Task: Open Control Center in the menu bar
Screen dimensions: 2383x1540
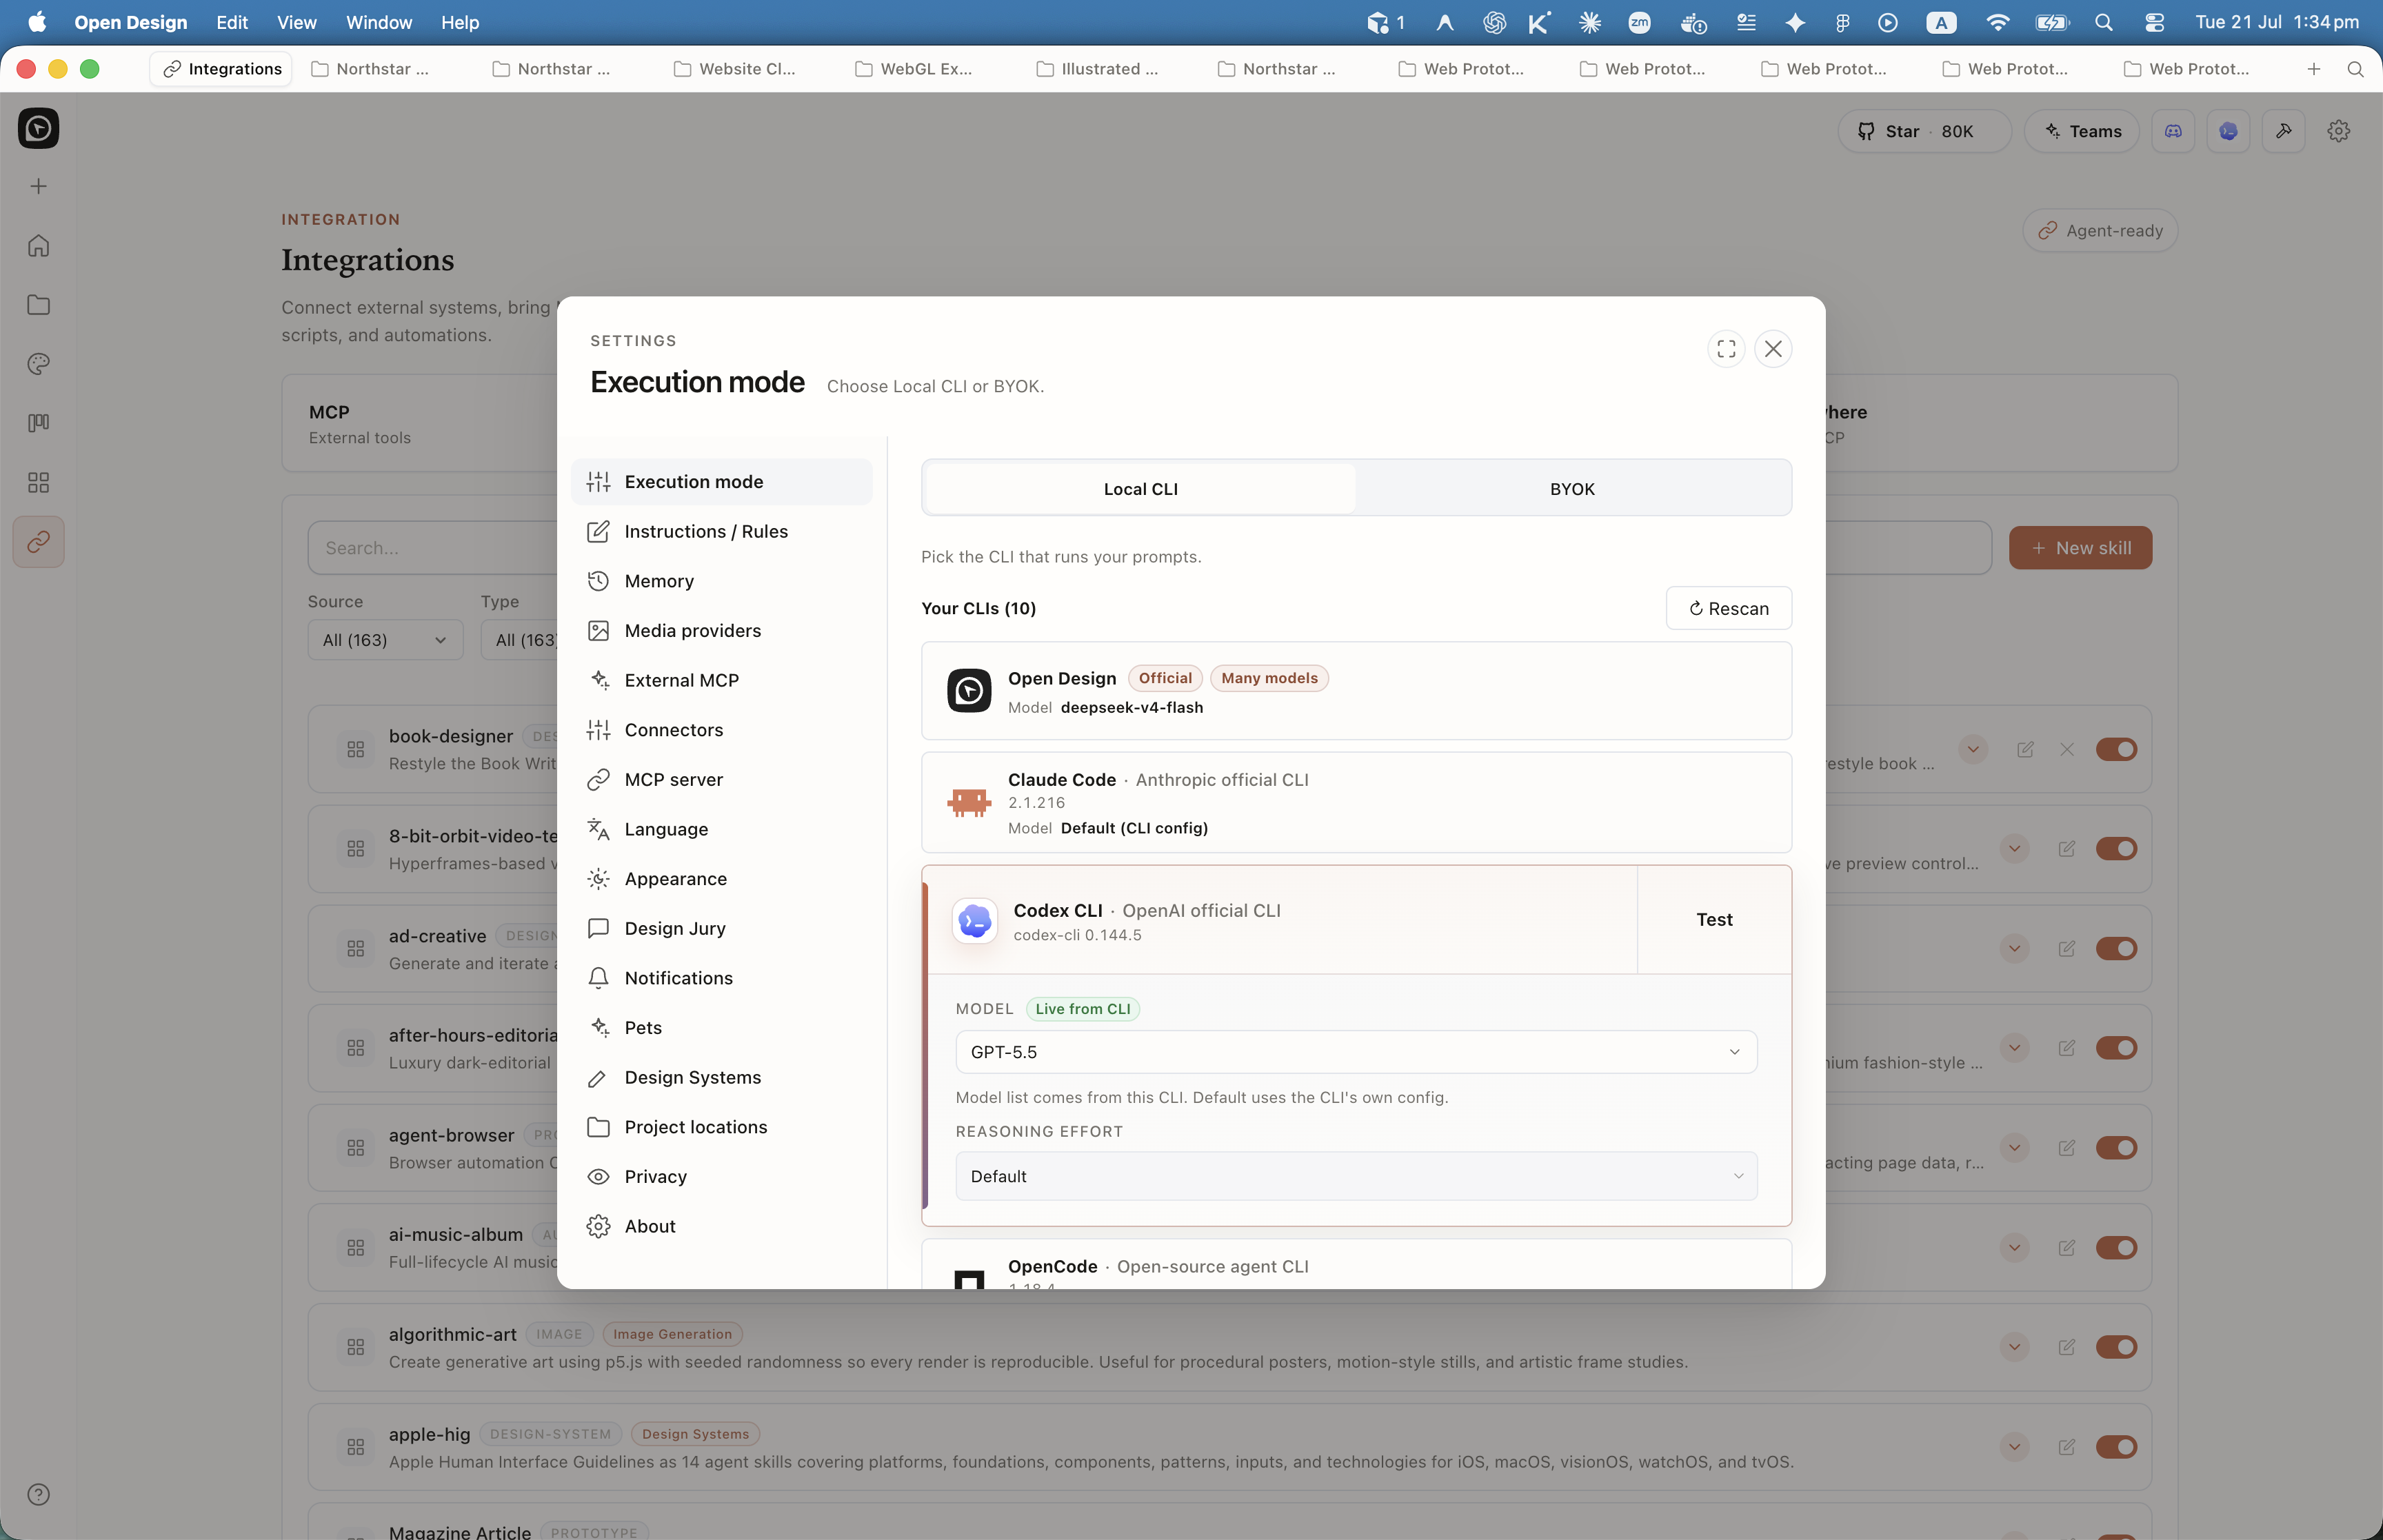Action: (x=2154, y=22)
